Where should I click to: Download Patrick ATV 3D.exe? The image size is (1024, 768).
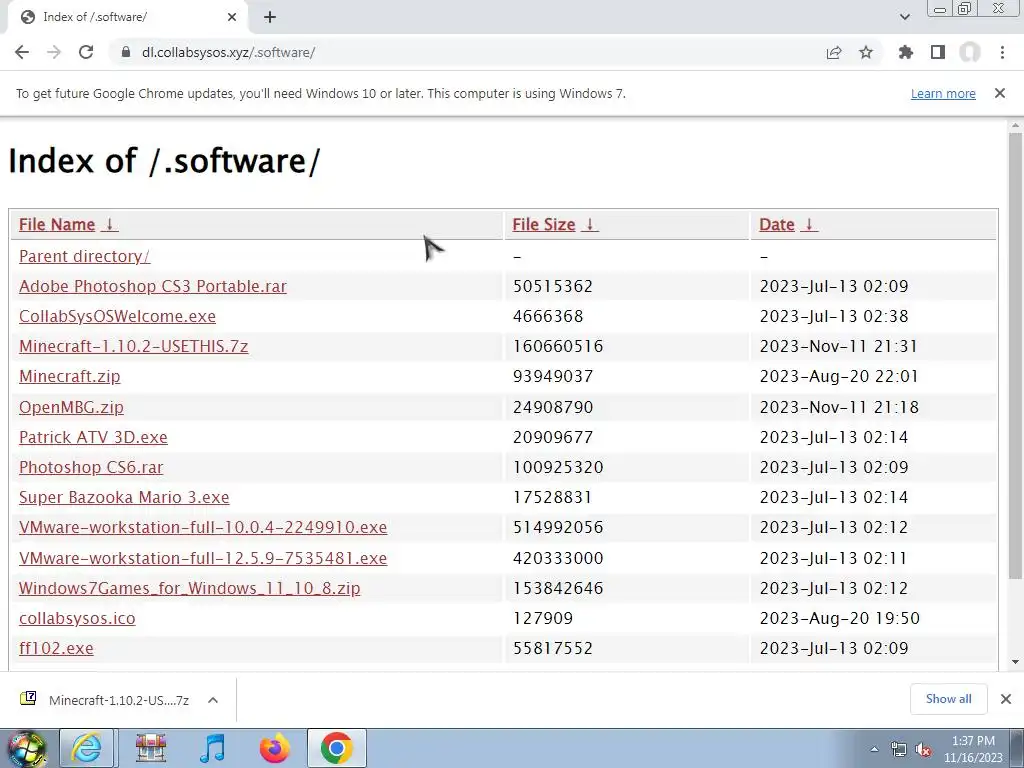(x=93, y=437)
